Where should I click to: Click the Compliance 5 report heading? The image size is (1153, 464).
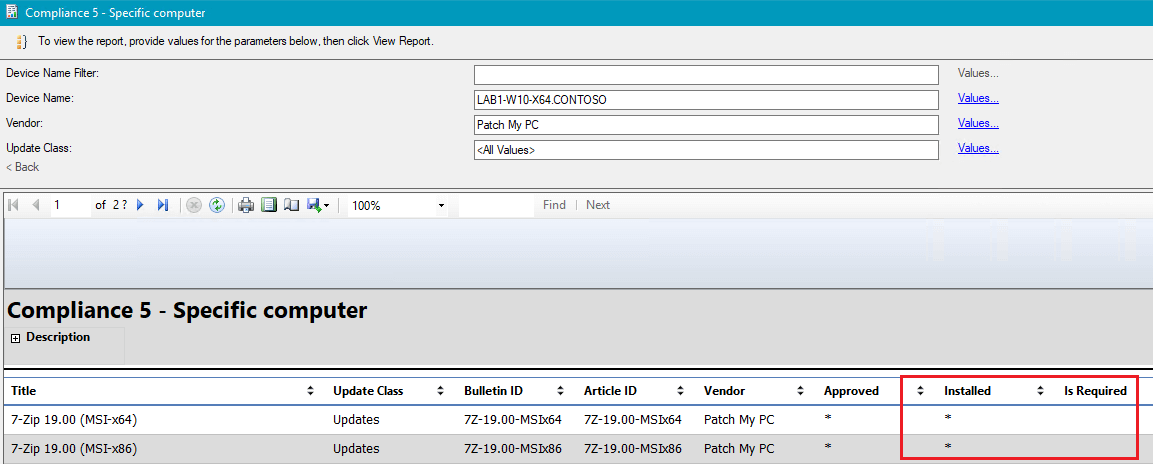pos(188,310)
